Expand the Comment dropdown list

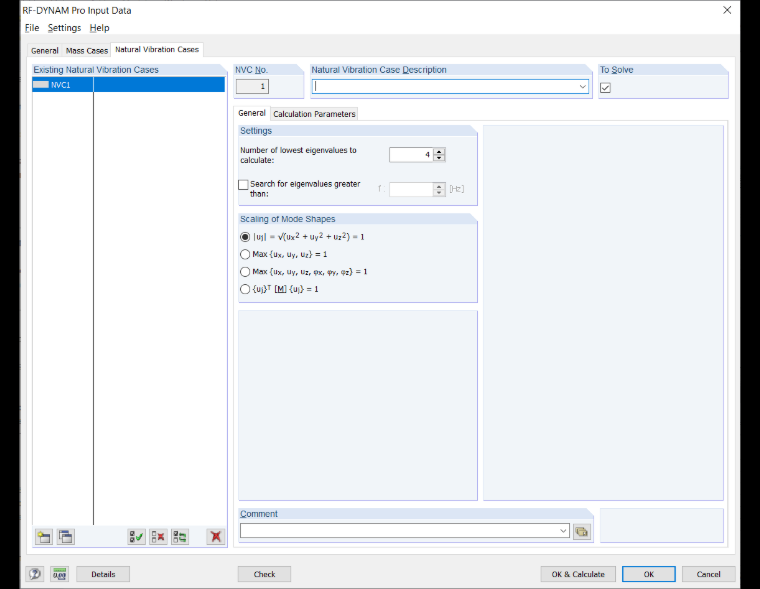click(x=563, y=531)
